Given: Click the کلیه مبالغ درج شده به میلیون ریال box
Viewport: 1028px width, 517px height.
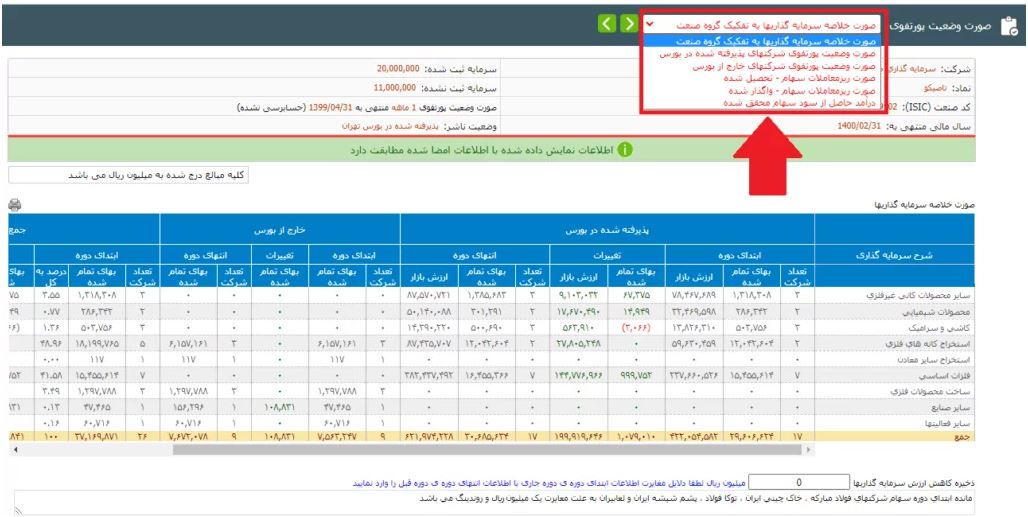Looking at the screenshot, I should point(129,176).
